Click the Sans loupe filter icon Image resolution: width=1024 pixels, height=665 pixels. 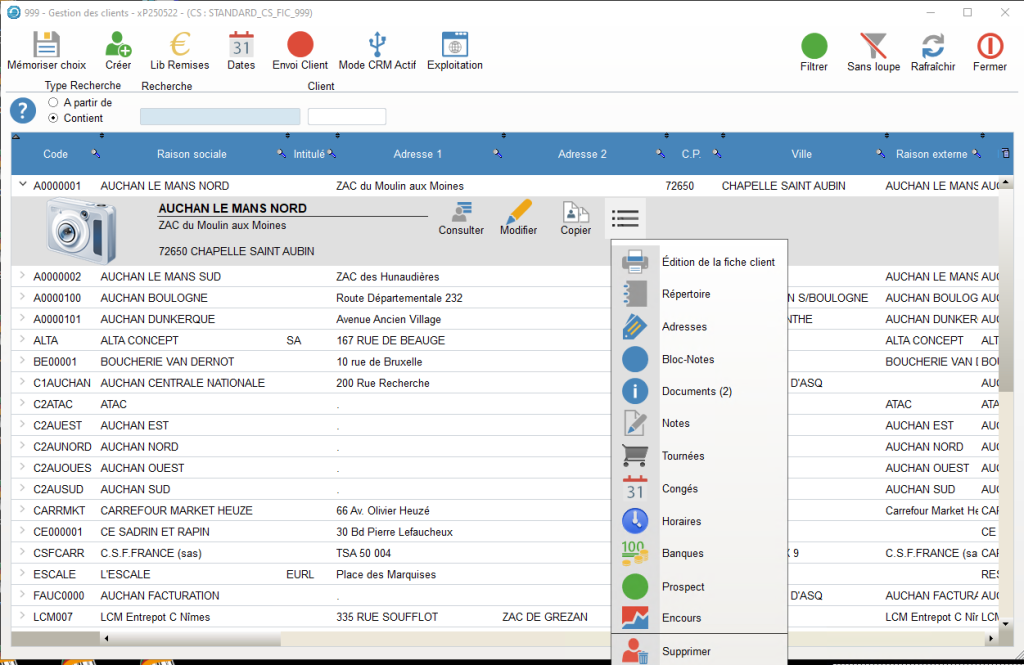(873, 47)
